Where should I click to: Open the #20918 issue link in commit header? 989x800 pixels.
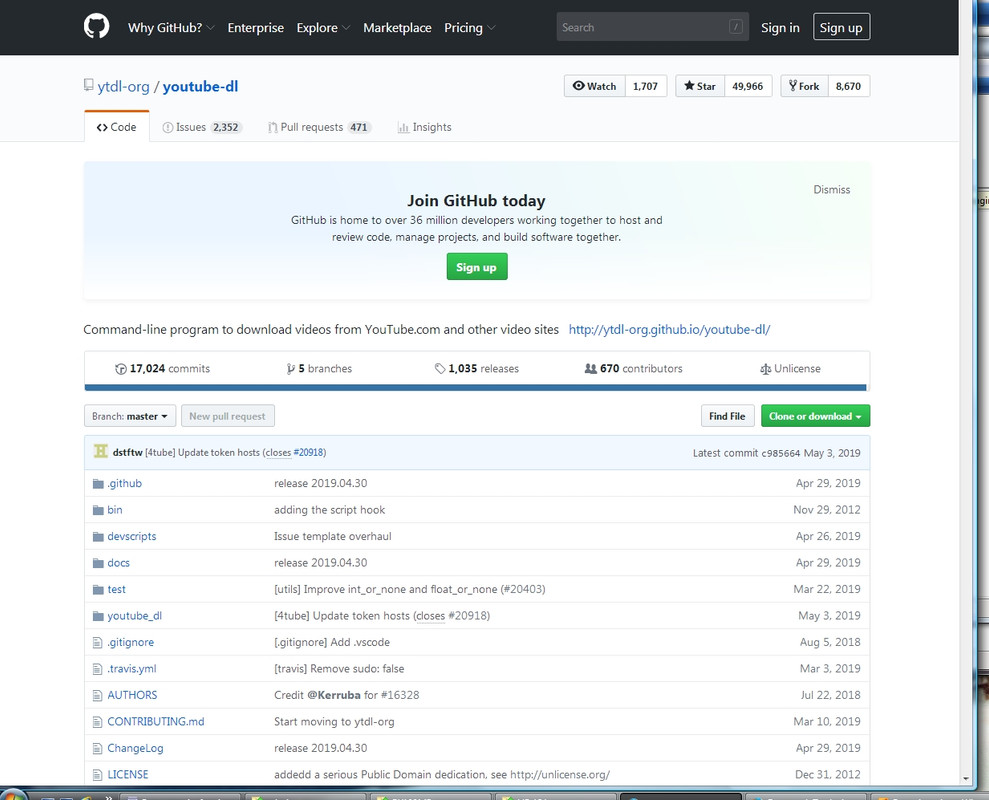click(x=309, y=452)
